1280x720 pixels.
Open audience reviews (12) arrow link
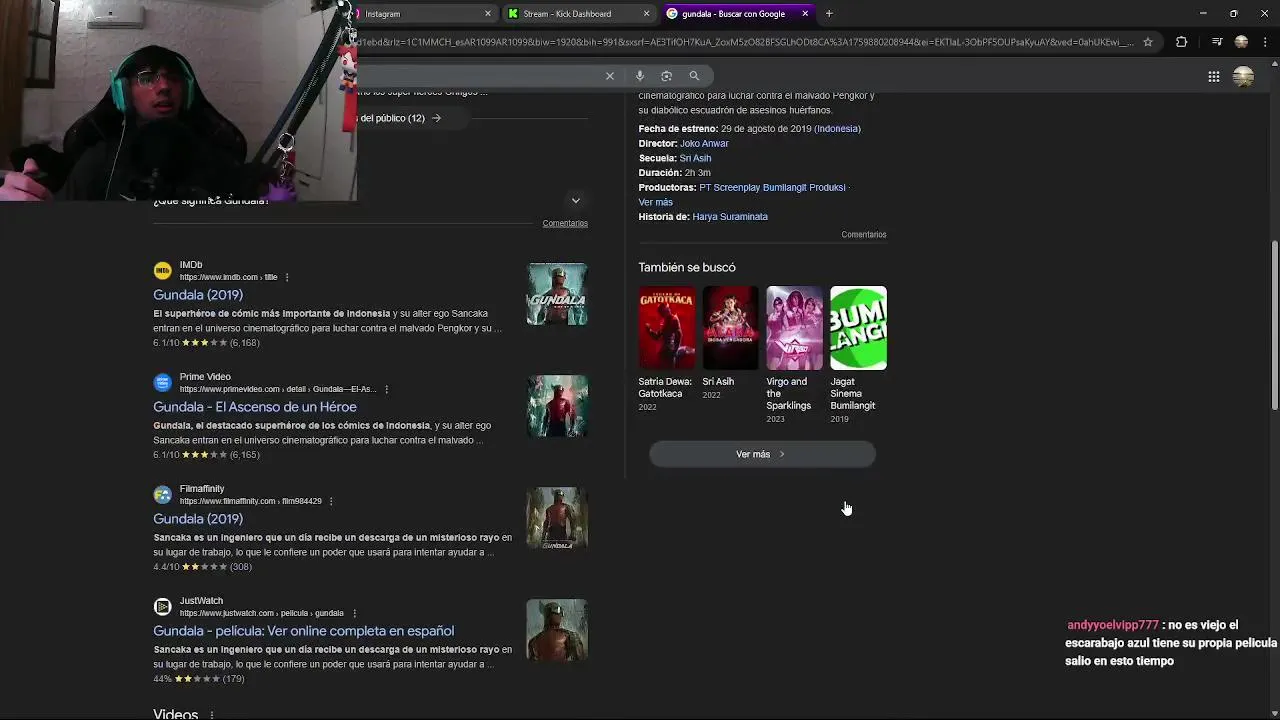coord(436,118)
